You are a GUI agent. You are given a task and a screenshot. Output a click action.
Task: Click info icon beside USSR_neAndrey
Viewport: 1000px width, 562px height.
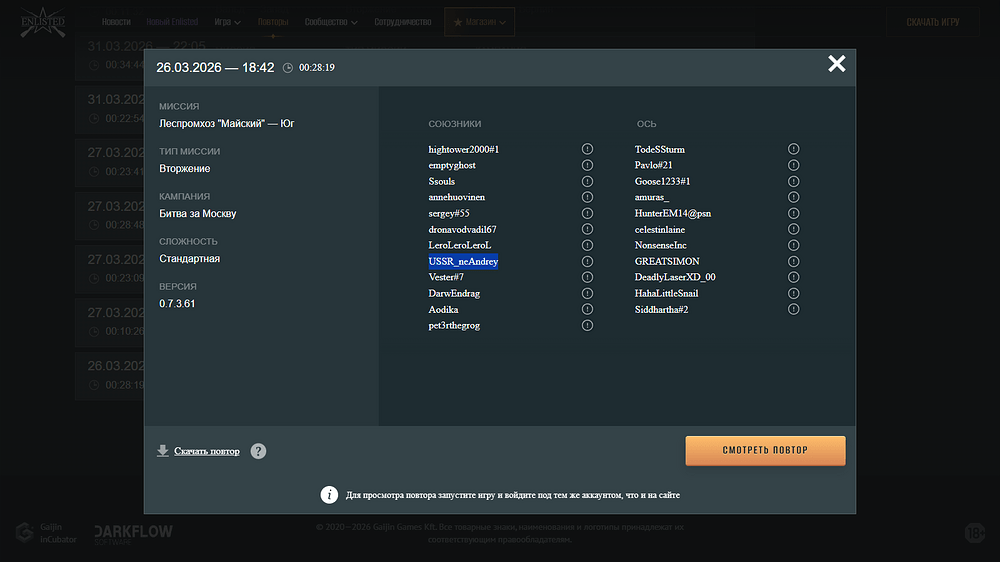(587, 261)
